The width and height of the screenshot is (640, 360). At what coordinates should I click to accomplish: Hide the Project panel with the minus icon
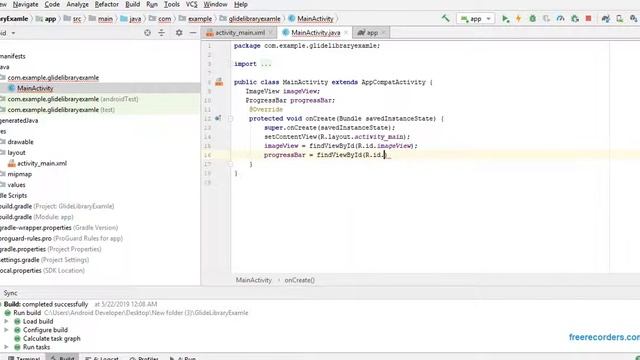point(193,33)
